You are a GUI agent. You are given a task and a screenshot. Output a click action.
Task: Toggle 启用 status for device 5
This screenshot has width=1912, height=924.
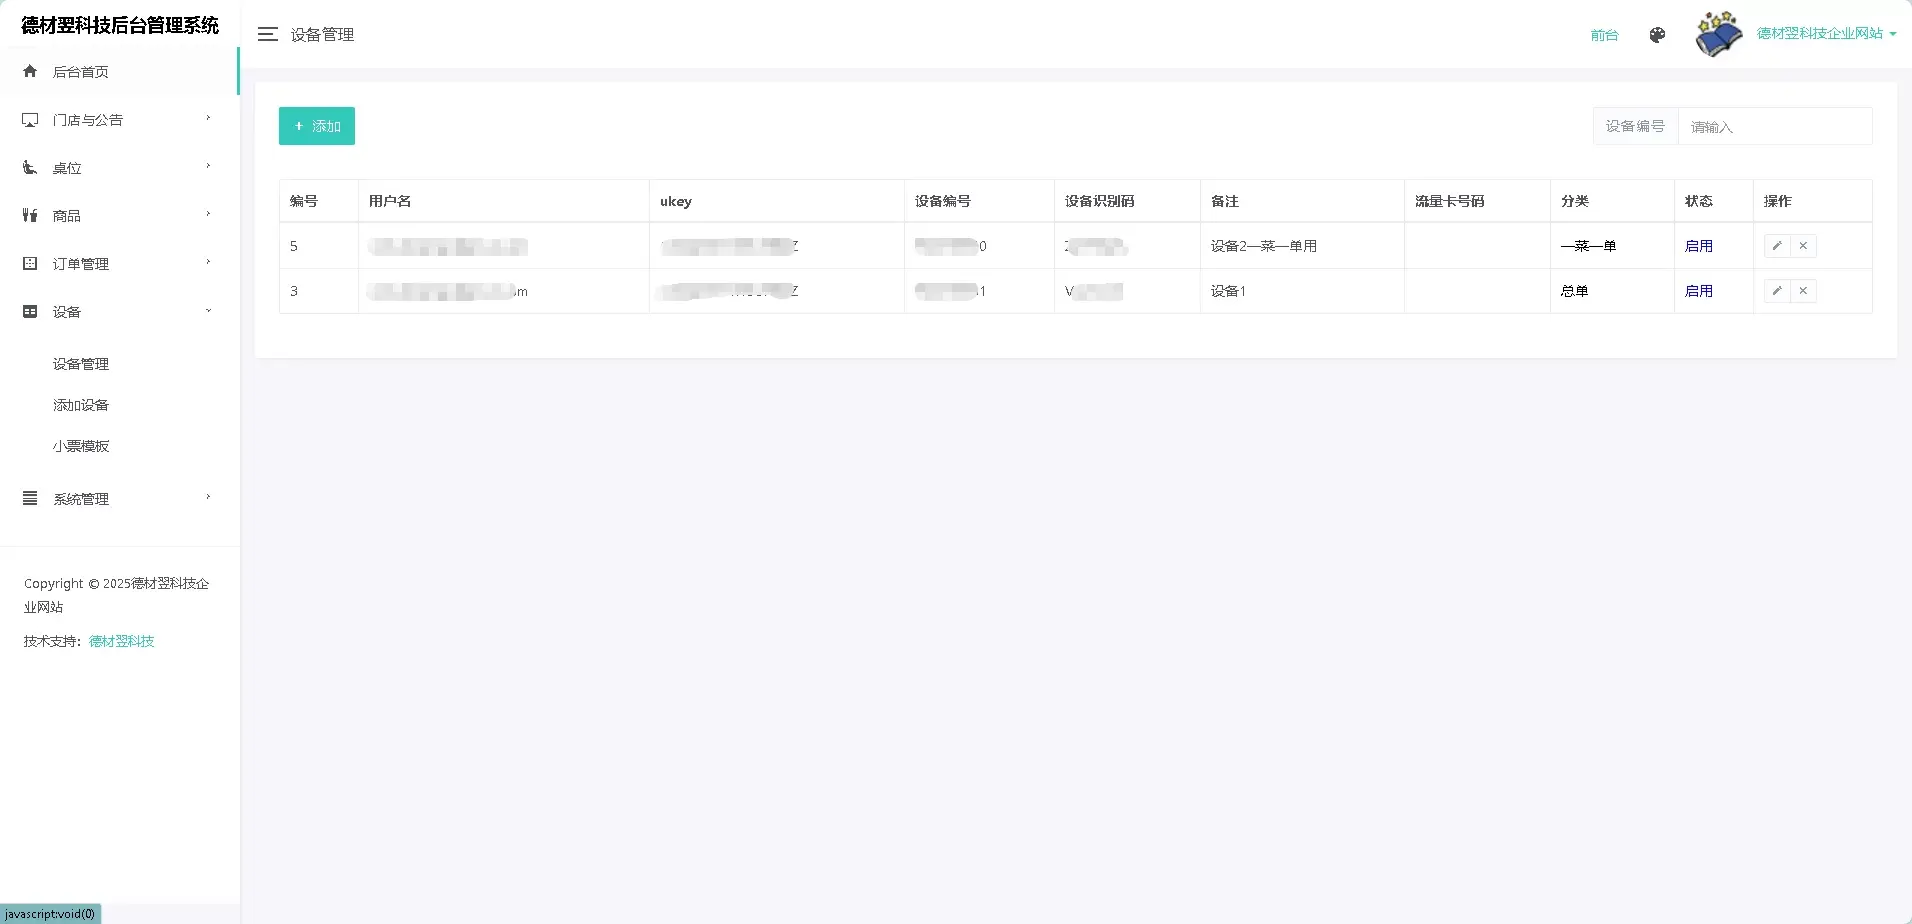pyautogui.click(x=1698, y=246)
